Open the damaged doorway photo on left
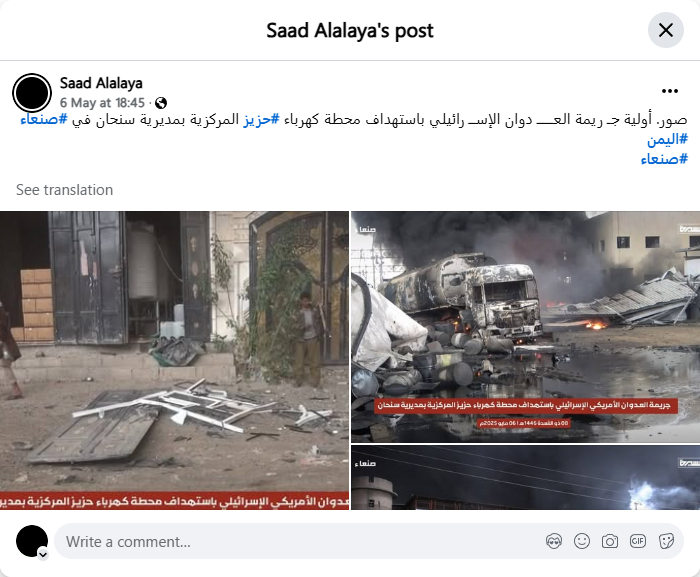Image resolution: width=700 pixels, height=577 pixels. tap(174, 360)
